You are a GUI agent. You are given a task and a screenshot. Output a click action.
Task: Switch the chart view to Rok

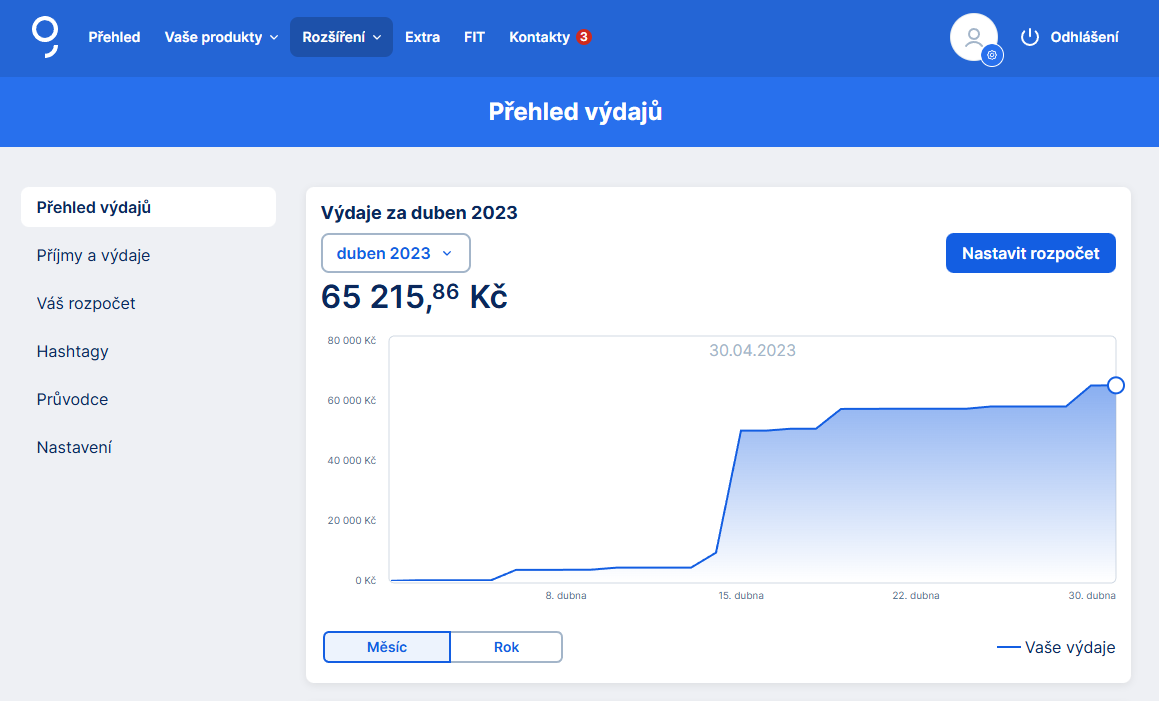click(x=506, y=647)
